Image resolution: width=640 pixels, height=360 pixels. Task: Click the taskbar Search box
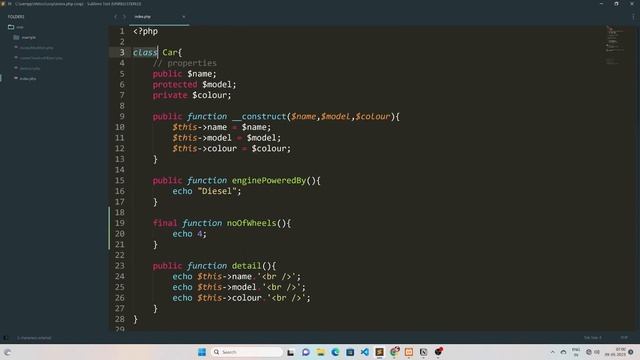[x=247, y=352]
